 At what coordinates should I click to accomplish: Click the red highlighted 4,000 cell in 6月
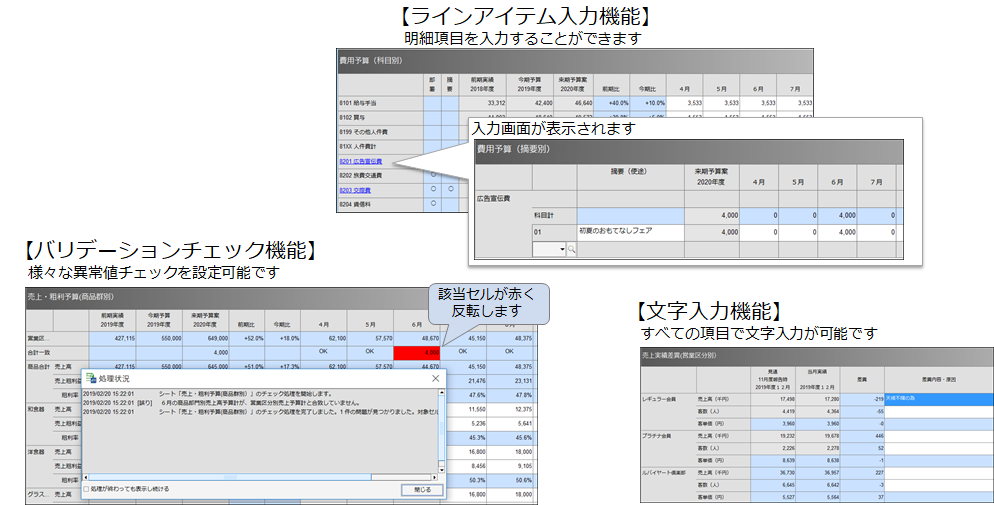(x=416, y=352)
